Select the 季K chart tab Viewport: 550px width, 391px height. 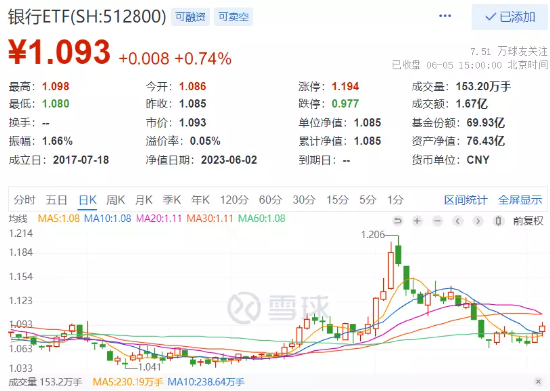click(x=172, y=200)
